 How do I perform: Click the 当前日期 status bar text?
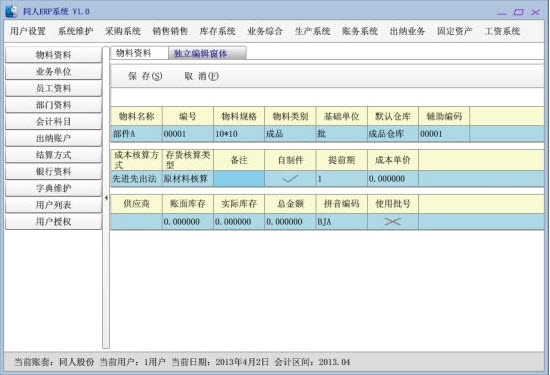pos(220,362)
